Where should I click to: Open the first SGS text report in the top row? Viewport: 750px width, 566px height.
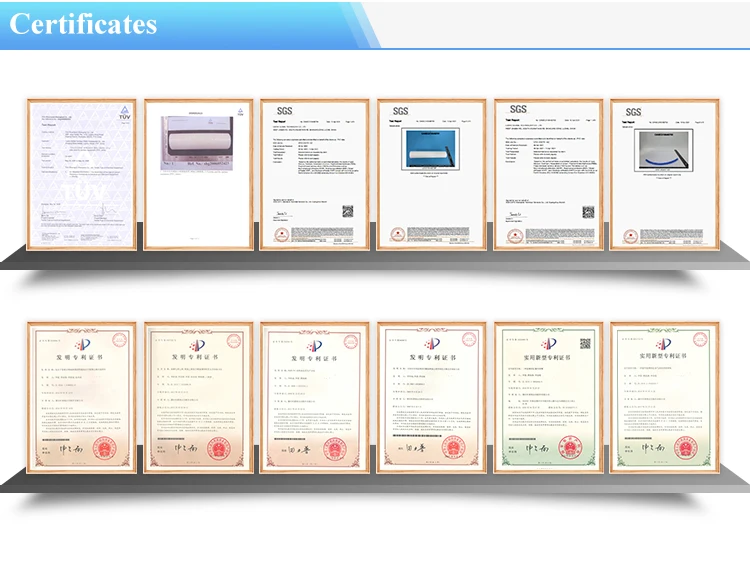pyautogui.click(x=315, y=174)
